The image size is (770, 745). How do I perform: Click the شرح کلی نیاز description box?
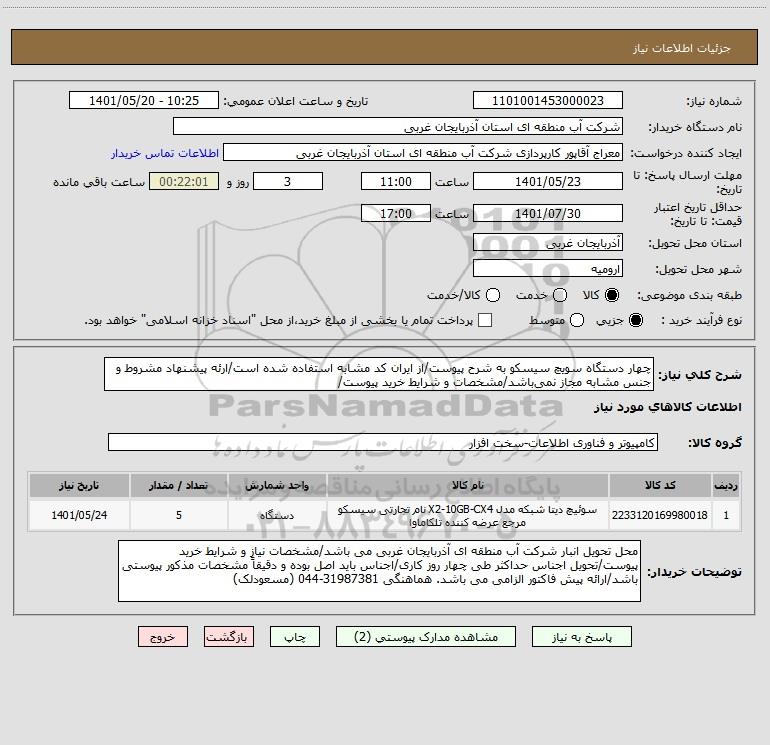click(x=379, y=375)
